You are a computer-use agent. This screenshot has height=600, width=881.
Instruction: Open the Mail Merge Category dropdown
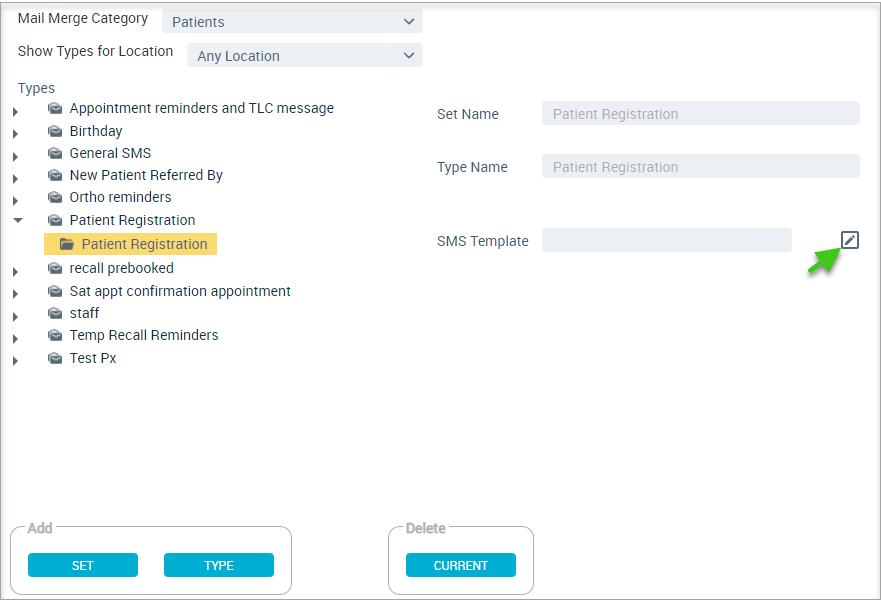(x=292, y=21)
